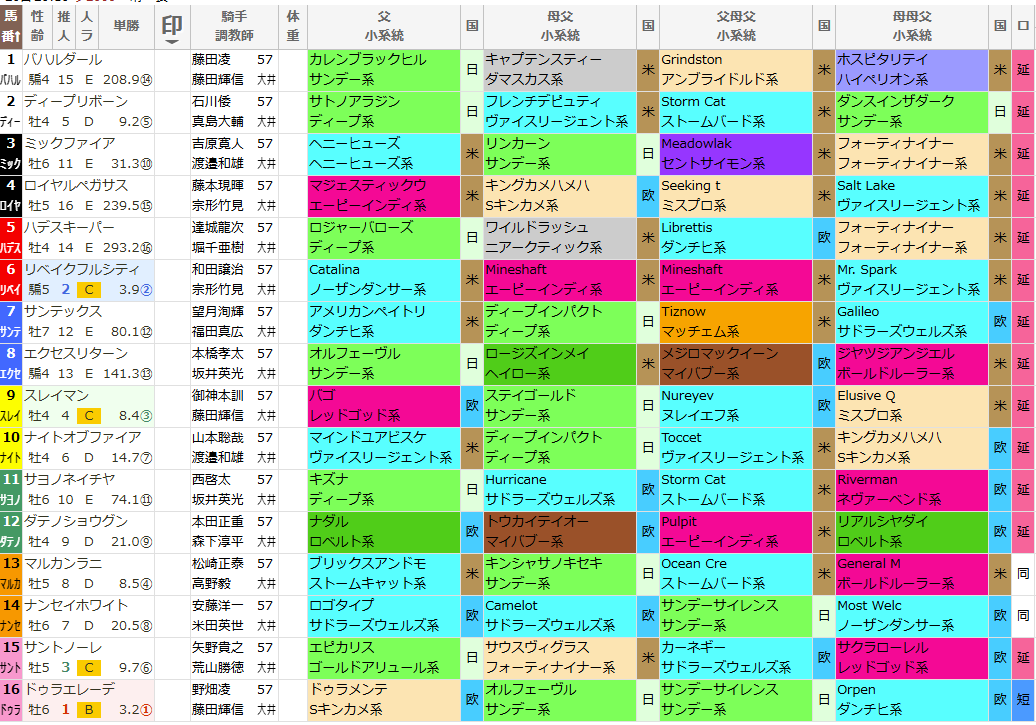Open horse name ダテノショウグン
Viewport: 1036px width, 725px height.
76,521
